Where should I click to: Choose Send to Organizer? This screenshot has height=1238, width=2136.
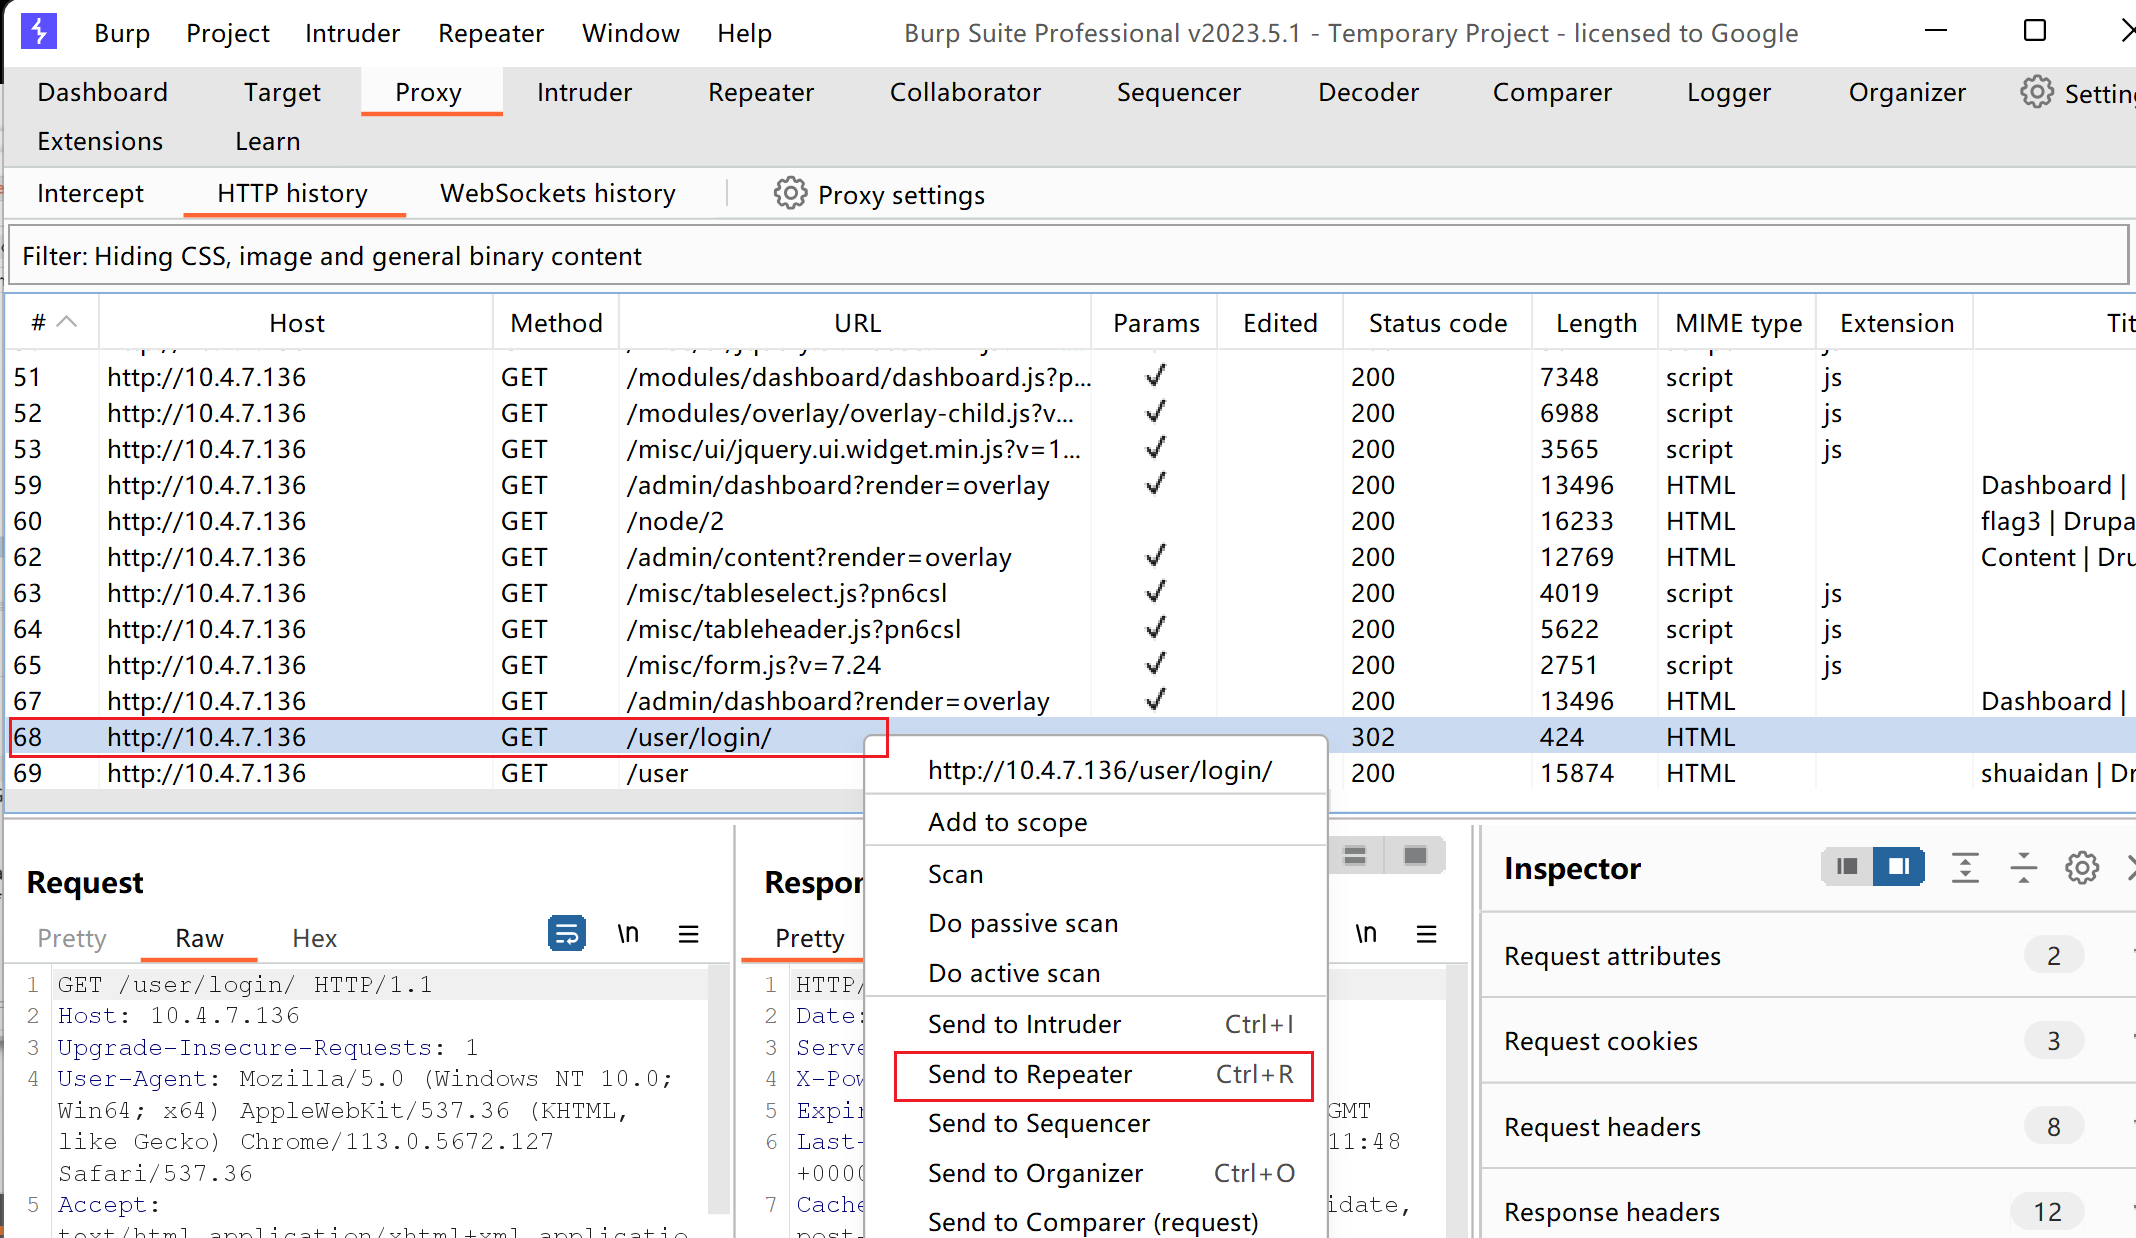coord(1095,1173)
